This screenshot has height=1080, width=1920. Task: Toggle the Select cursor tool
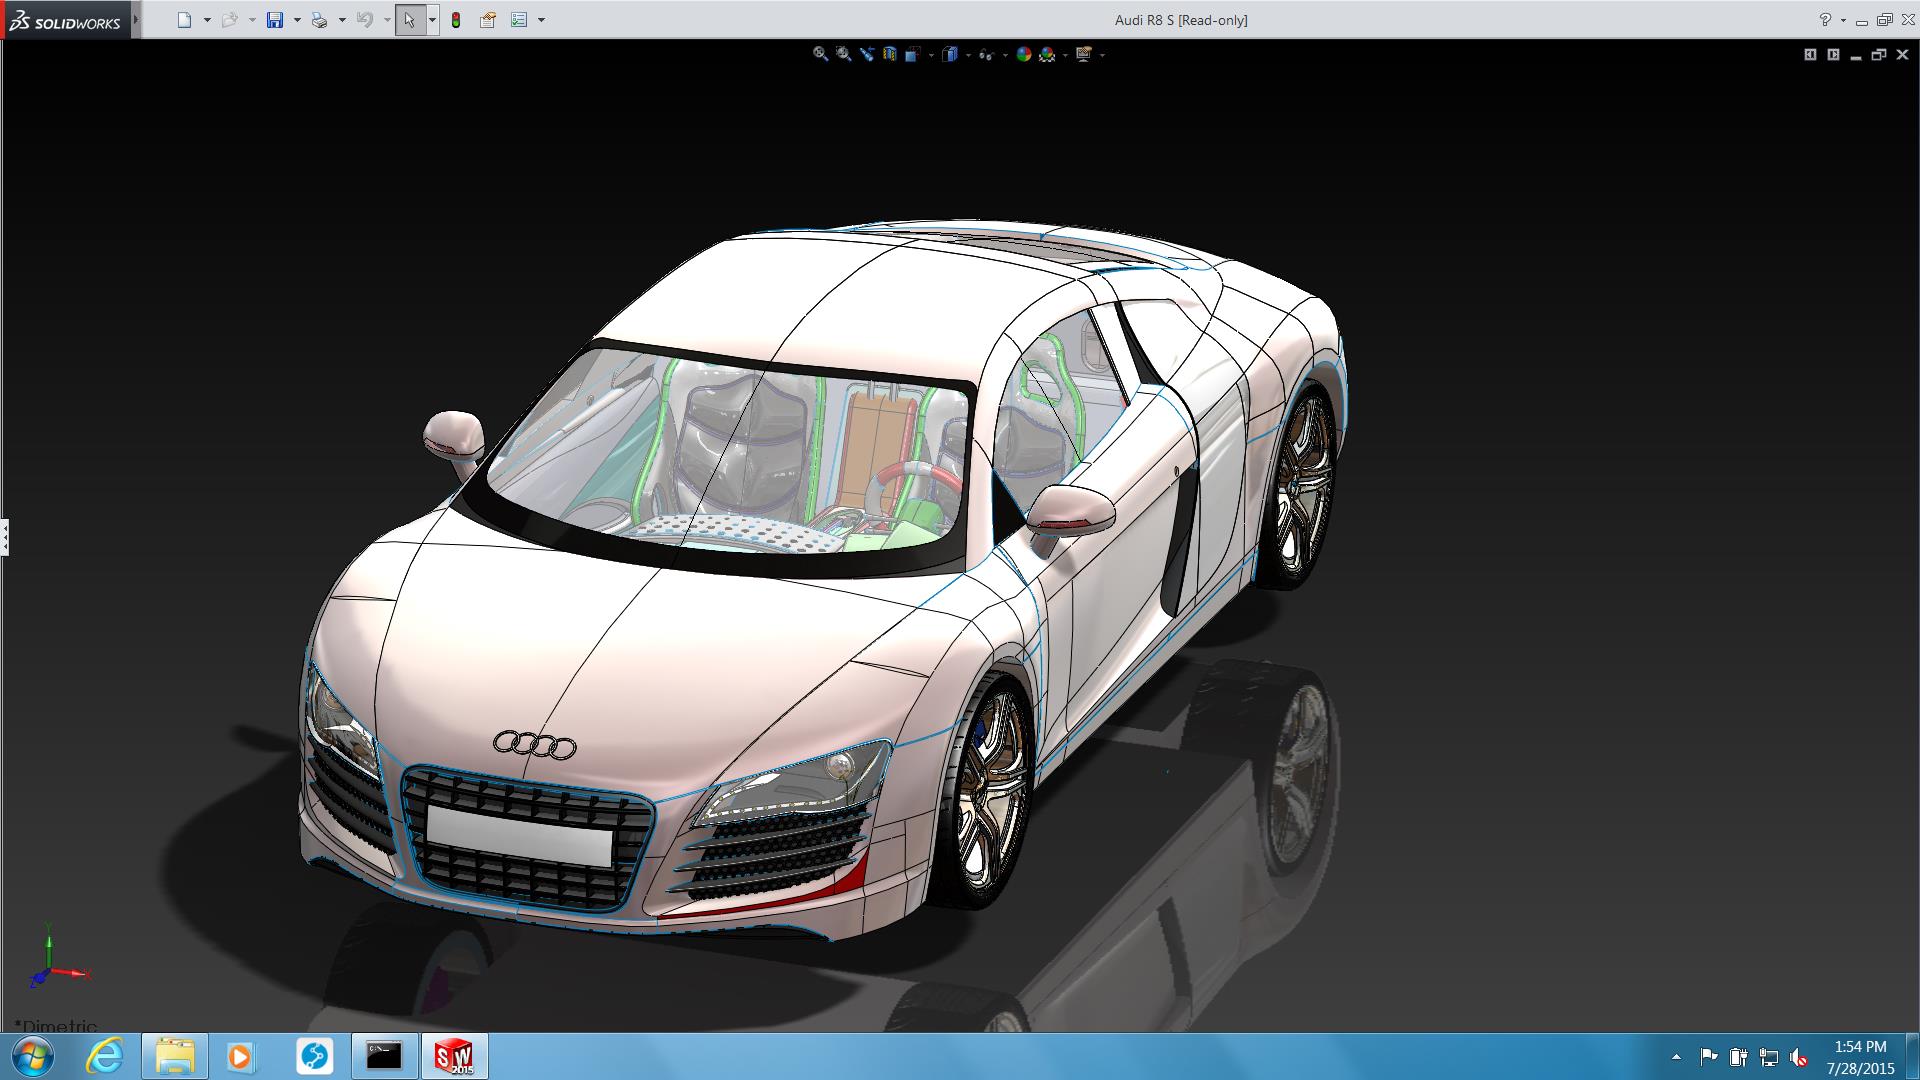pyautogui.click(x=409, y=20)
